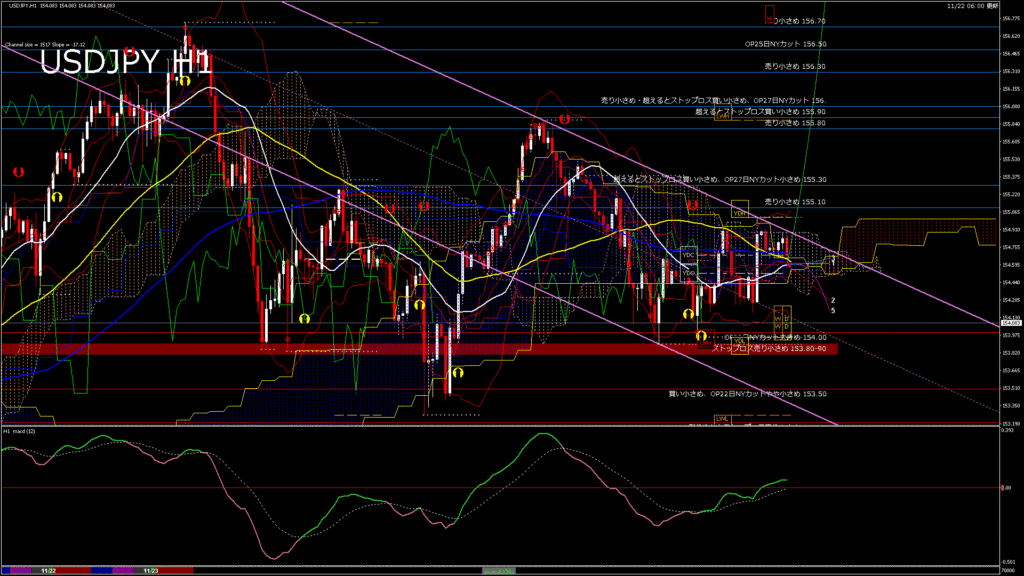
Task: Click the MACD zero level tag 0.00
Action: click(x=1006, y=488)
